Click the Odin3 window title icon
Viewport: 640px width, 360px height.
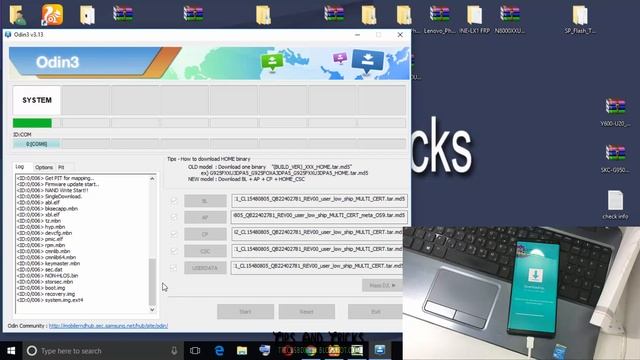[8, 35]
